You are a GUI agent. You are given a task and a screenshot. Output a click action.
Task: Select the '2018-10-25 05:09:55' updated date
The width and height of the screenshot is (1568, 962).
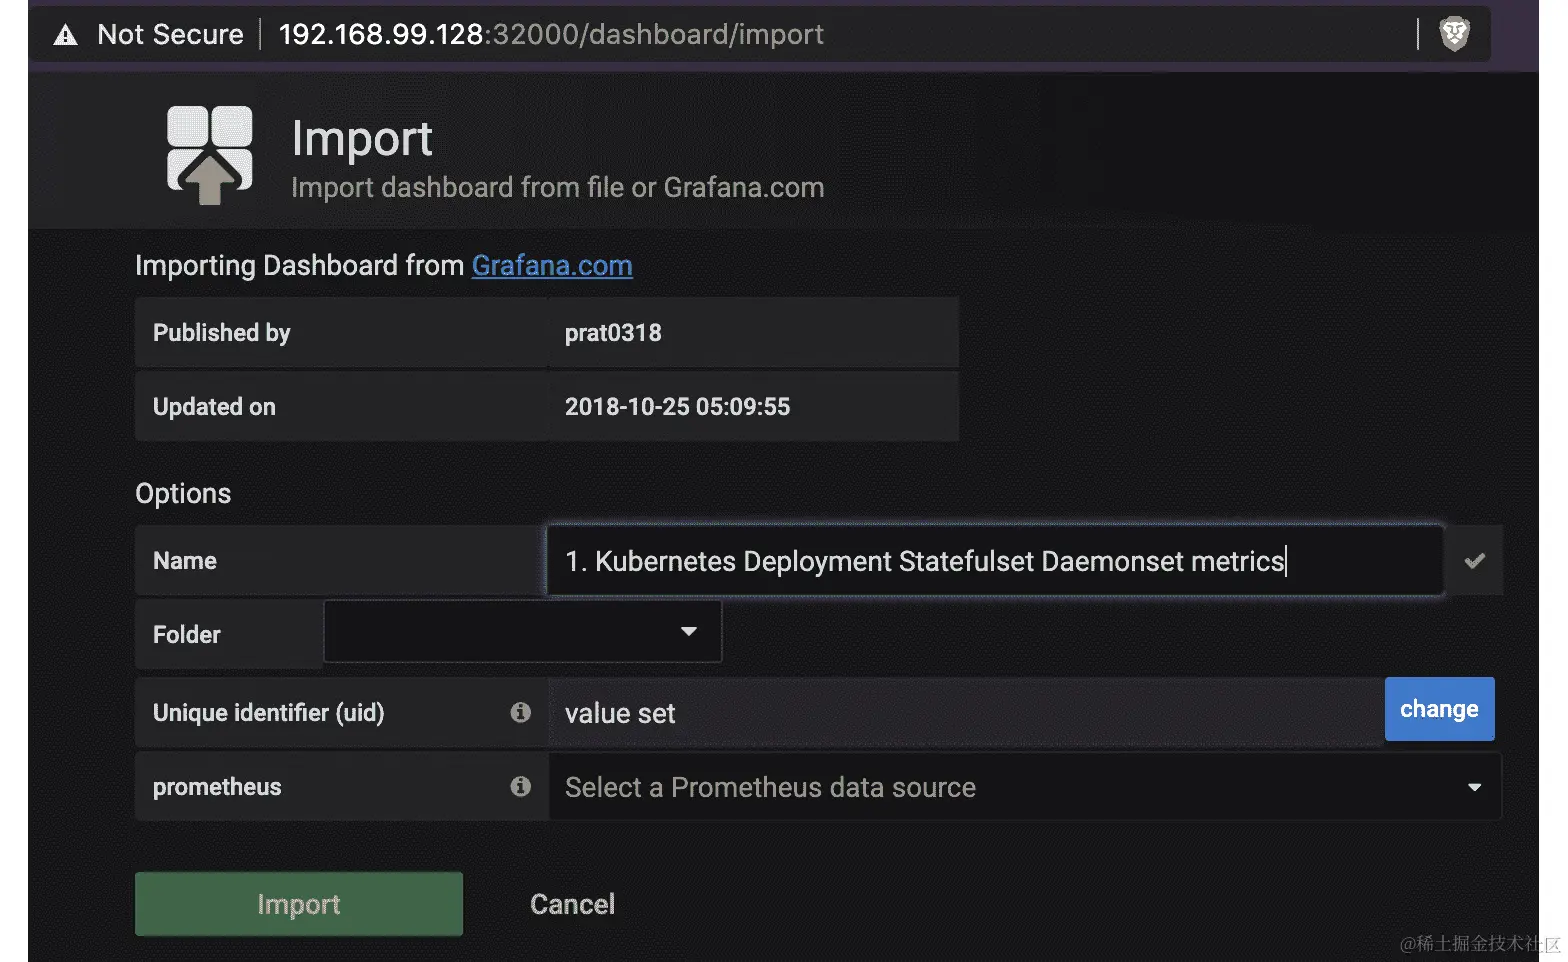click(x=677, y=407)
